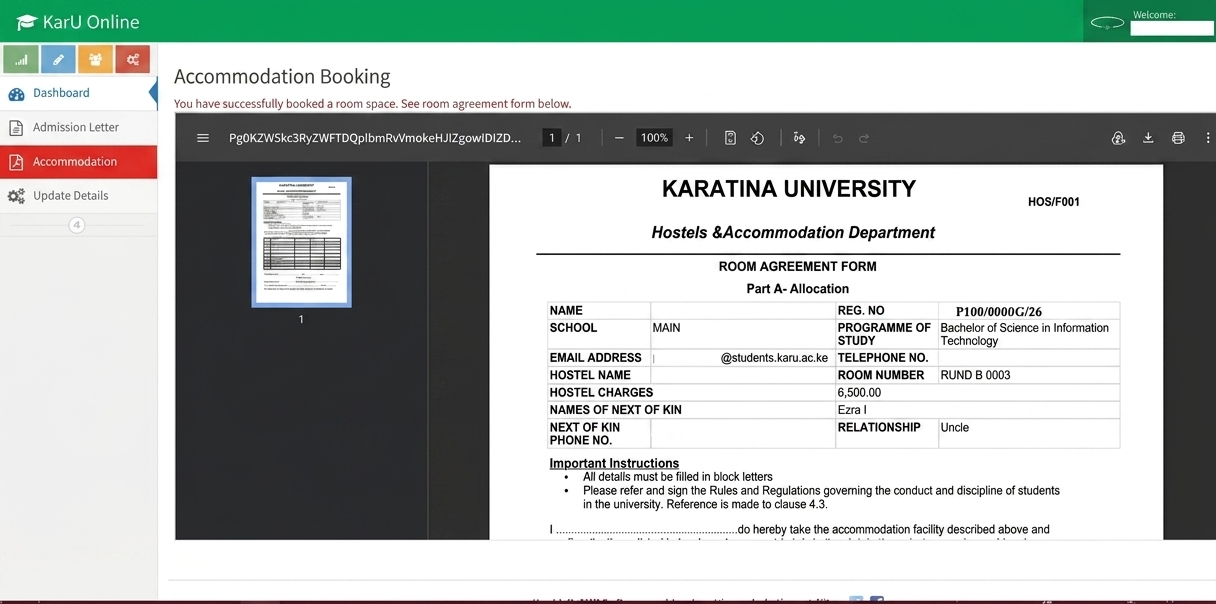Click the save to Drive icon in PDF toolbar
This screenshot has height=604, width=1216.
click(x=1119, y=138)
